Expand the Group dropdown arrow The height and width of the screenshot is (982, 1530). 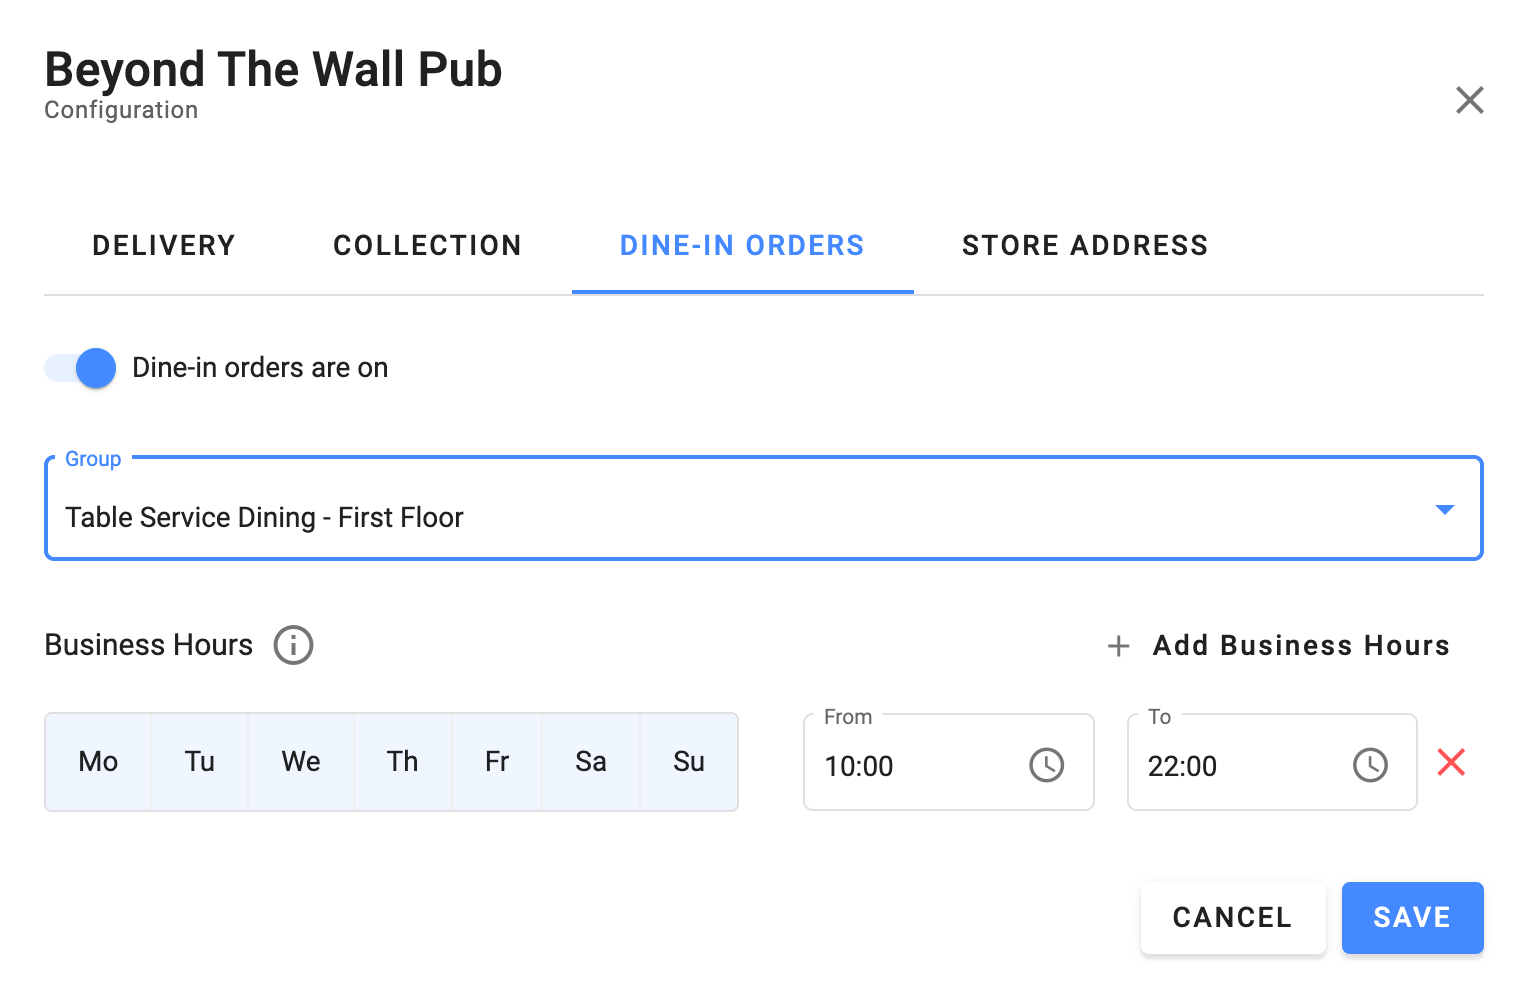1444,510
